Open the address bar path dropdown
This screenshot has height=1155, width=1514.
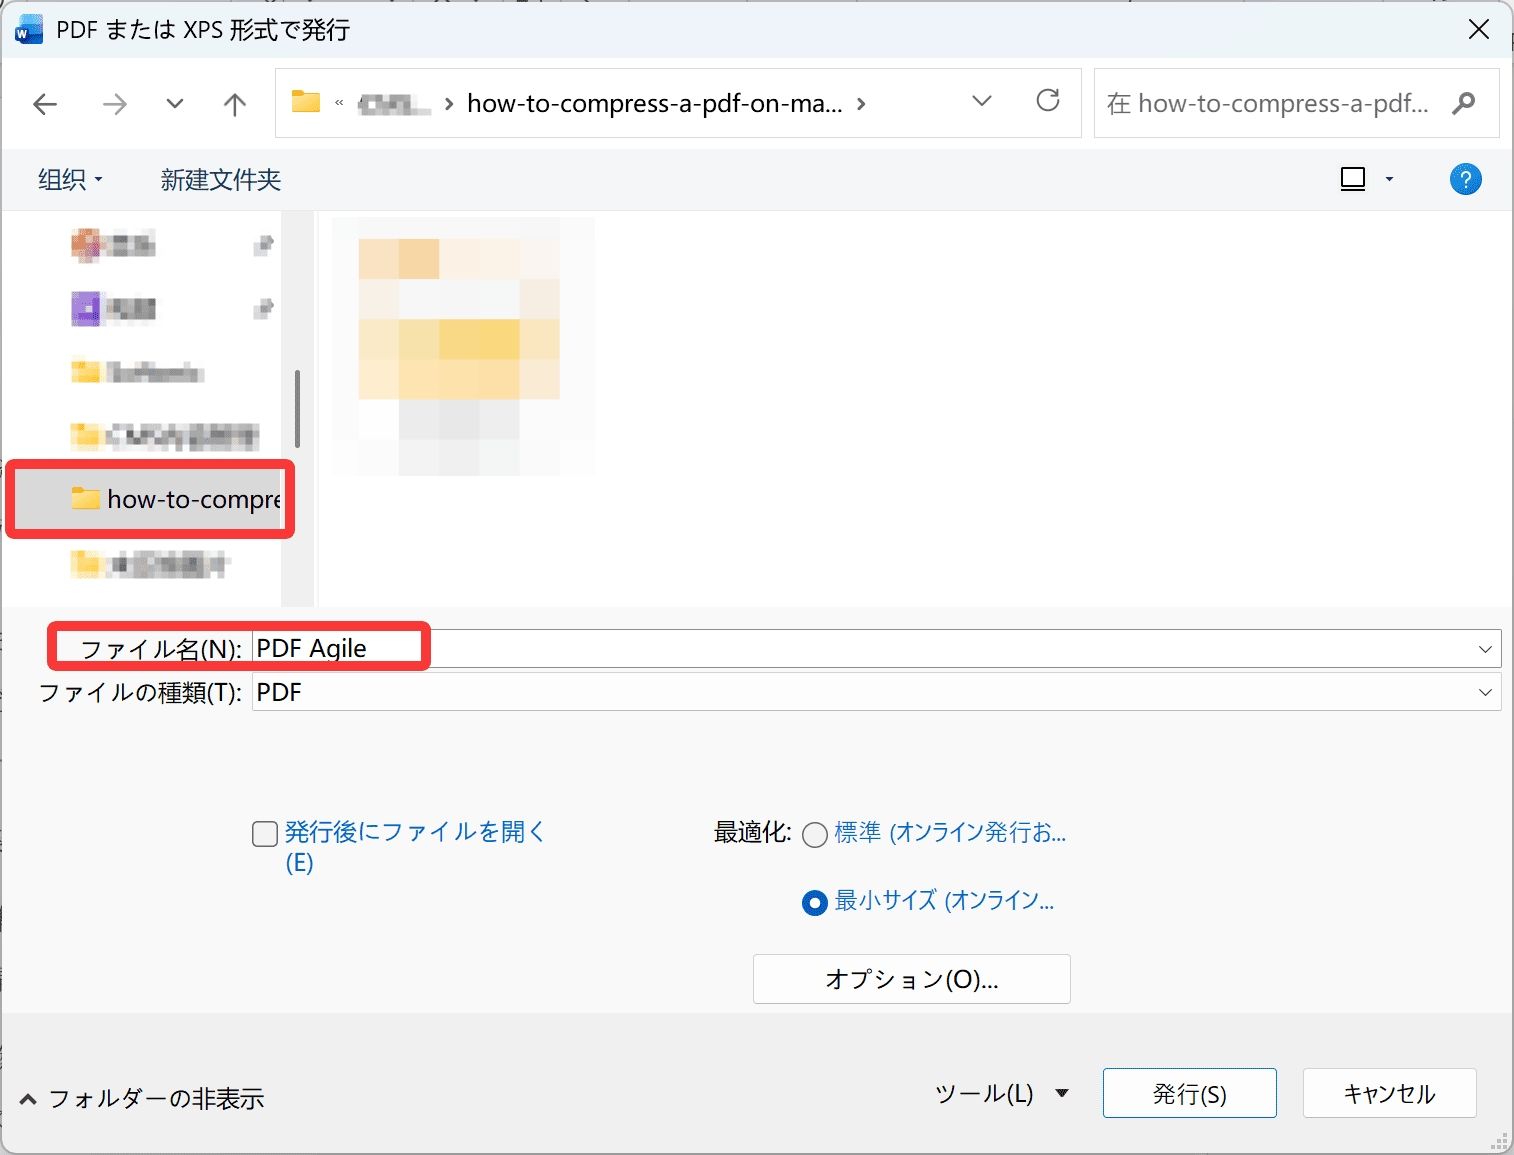point(981,101)
